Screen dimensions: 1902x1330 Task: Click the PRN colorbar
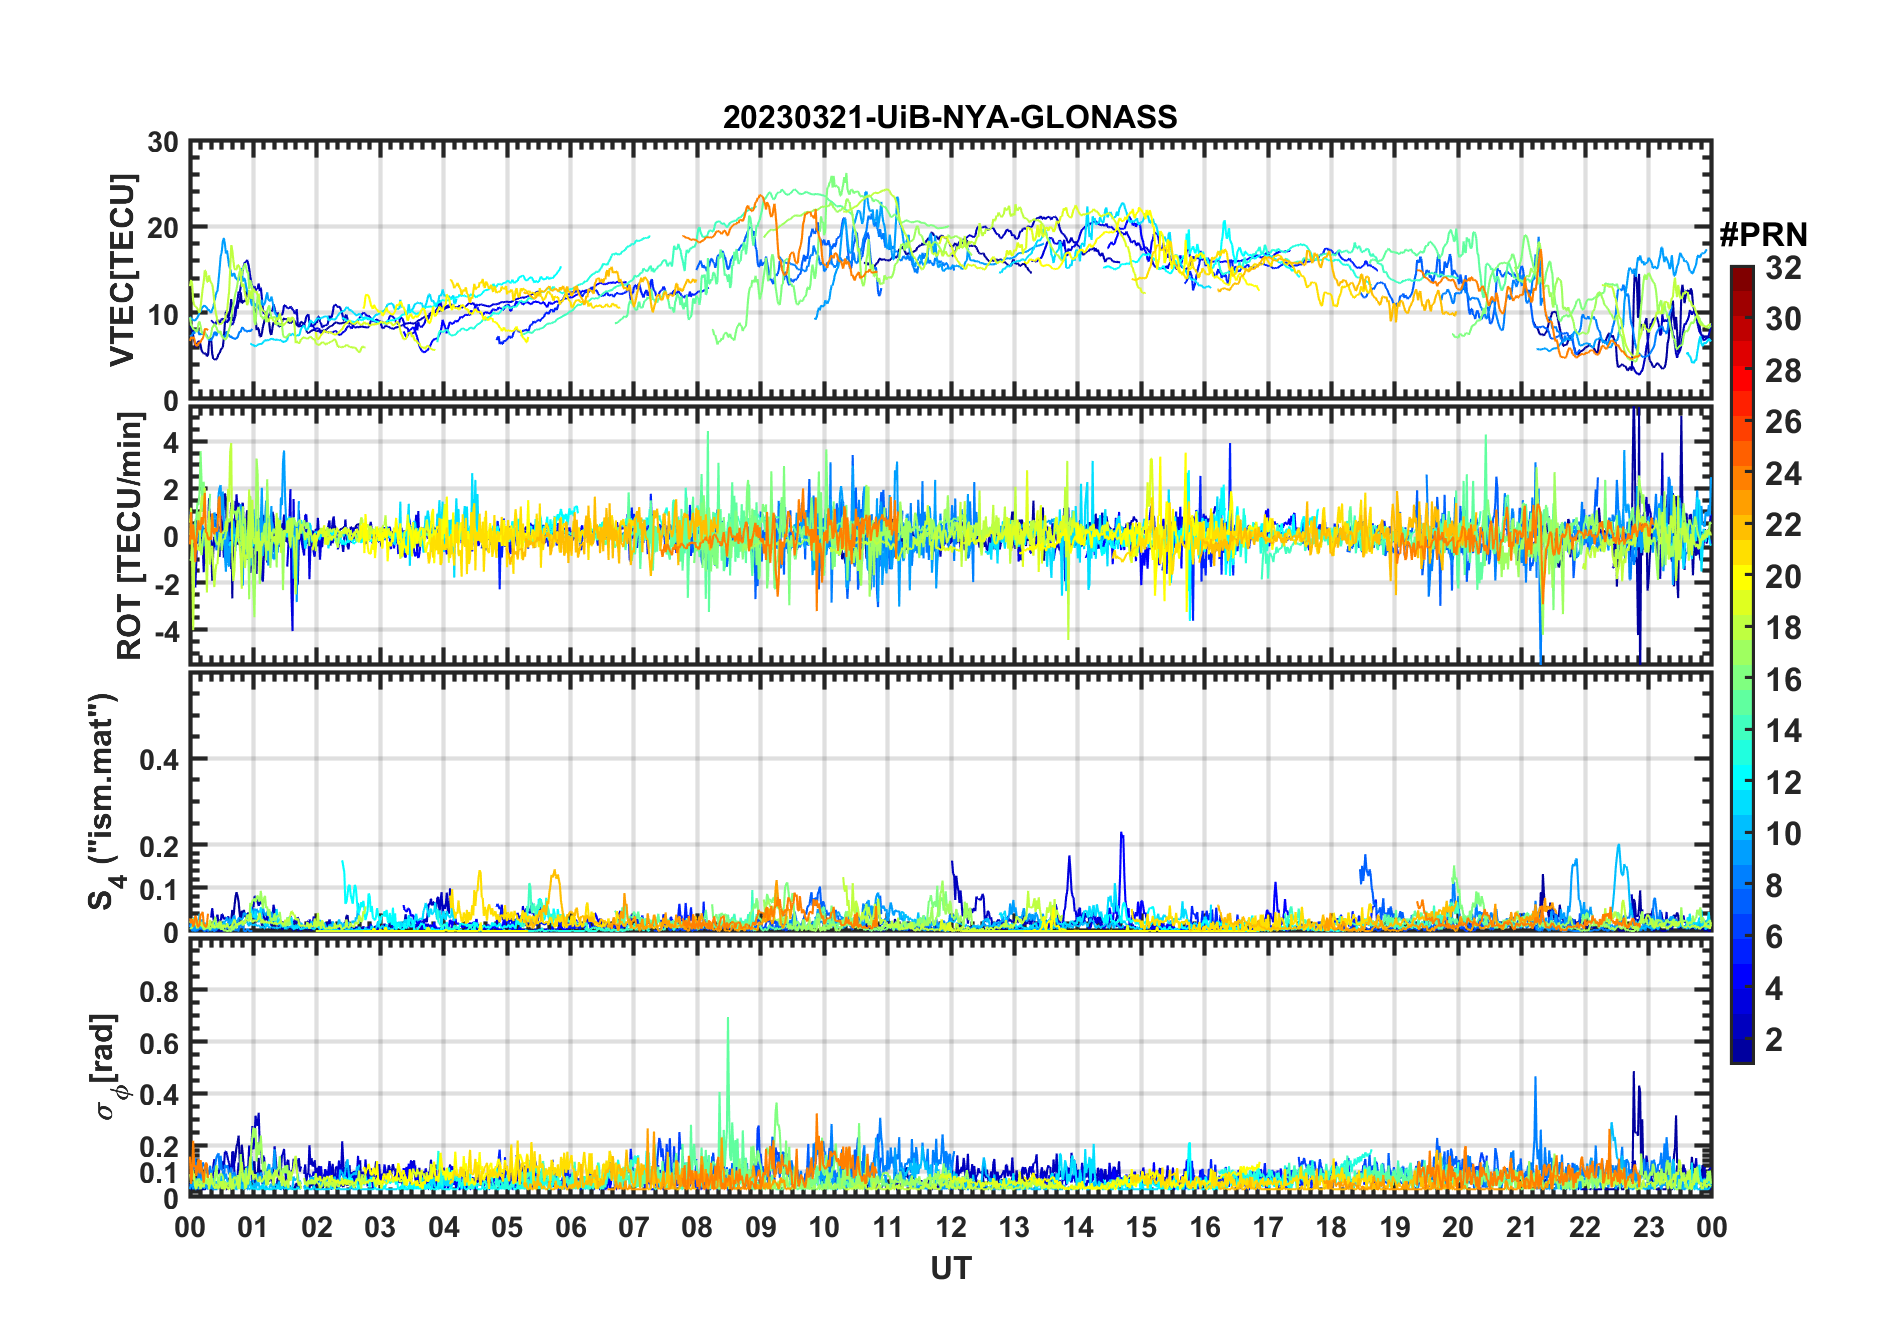click(x=1742, y=664)
